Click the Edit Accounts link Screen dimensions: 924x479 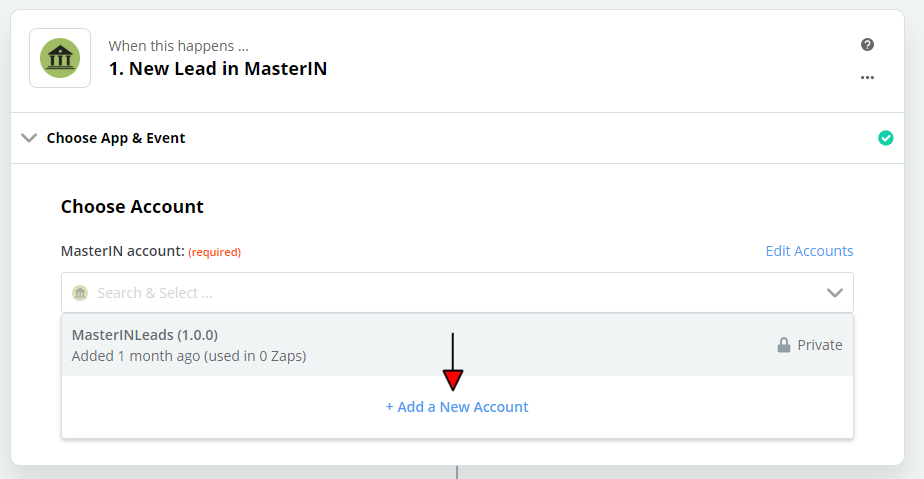809,251
